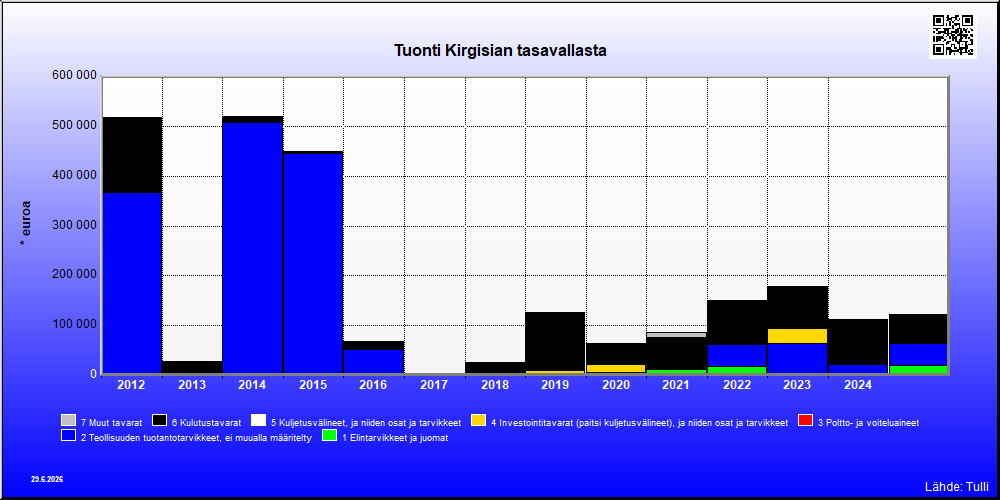1000x500 pixels.
Task: Click the yellow '4 Investointitavarat' legend swatch
Action: (x=478, y=421)
